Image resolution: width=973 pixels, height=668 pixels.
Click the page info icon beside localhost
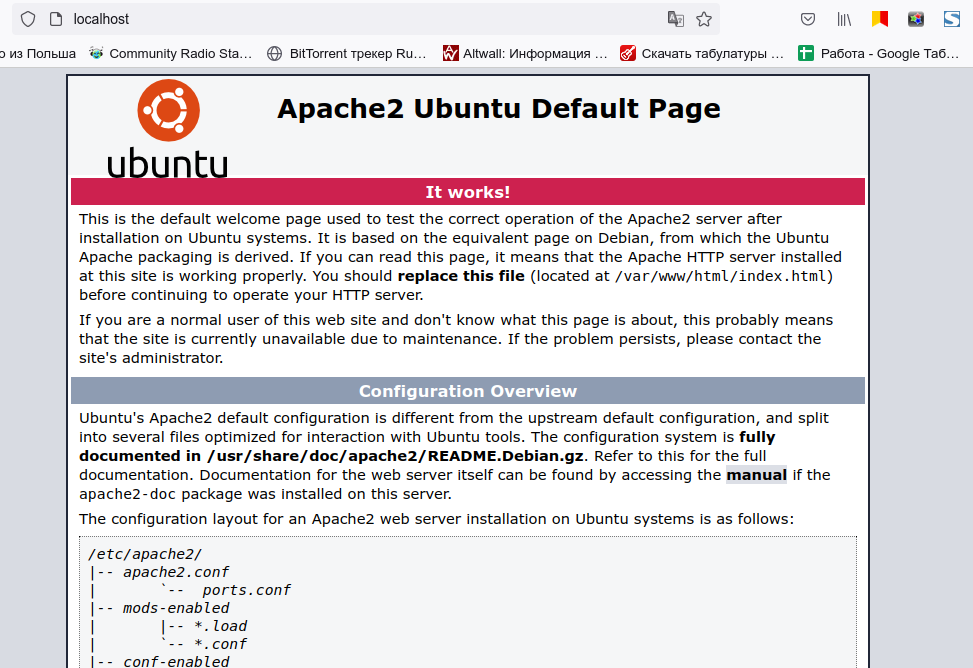tap(56, 19)
